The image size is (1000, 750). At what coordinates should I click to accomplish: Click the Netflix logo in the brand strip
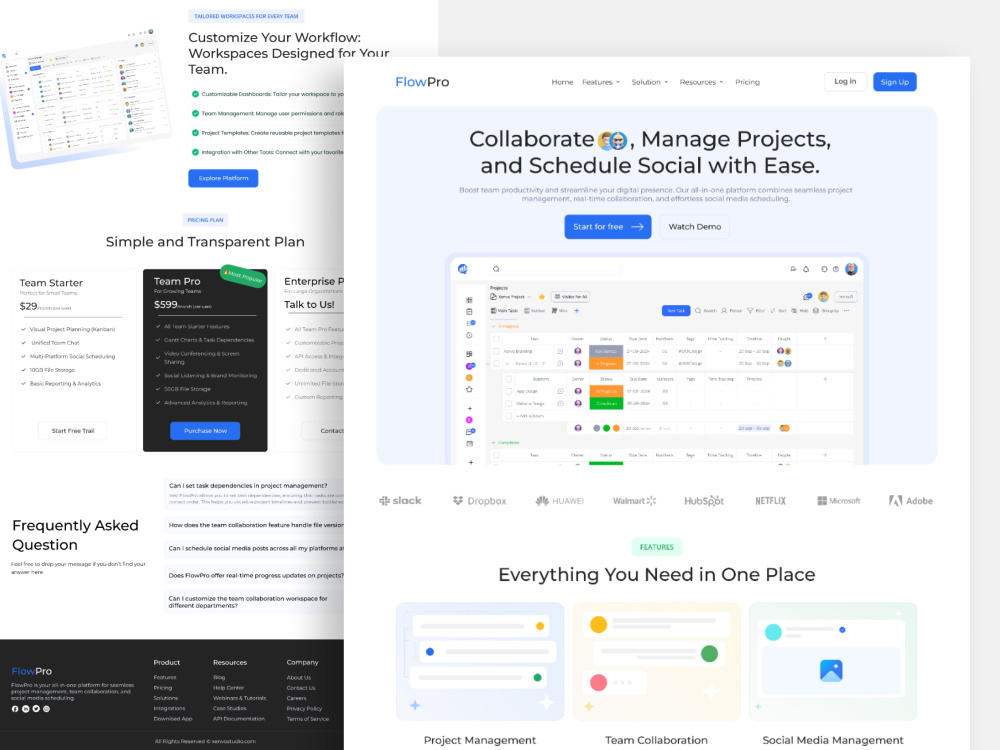[770, 501]
